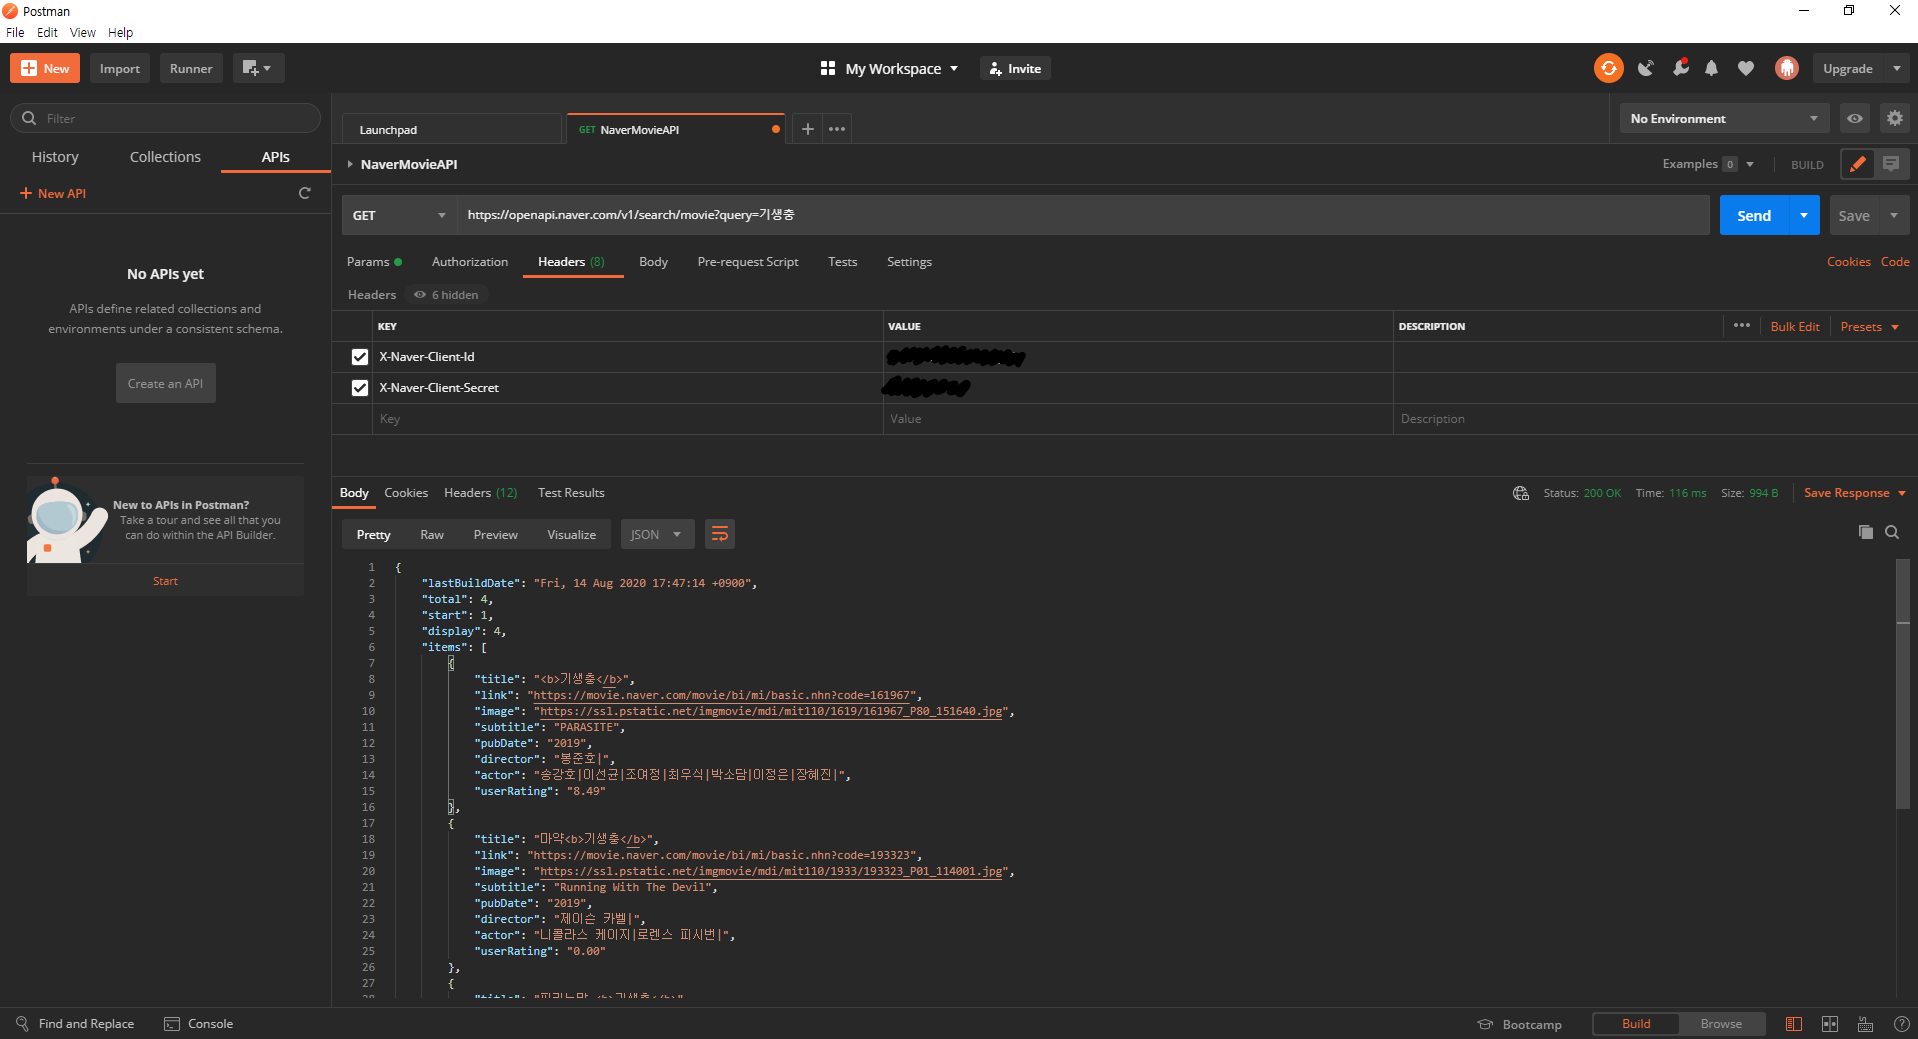Image resolution: width=1918 pixels, height=1039 pixels.
Task: Open the Upgrade dropdown arrow
Action: (x=1897, y=68)
